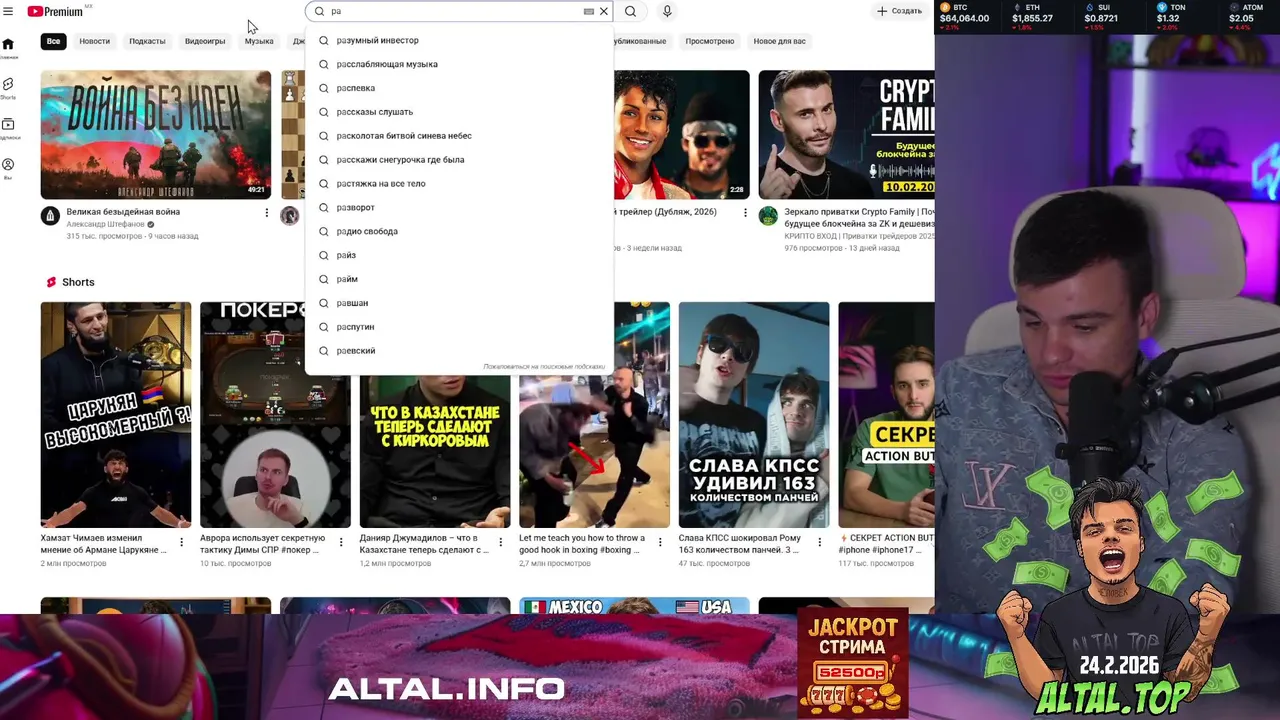1280x720 pixels.
Task: Choose suggestion "радио свобода"
Action: coord(459,231)
